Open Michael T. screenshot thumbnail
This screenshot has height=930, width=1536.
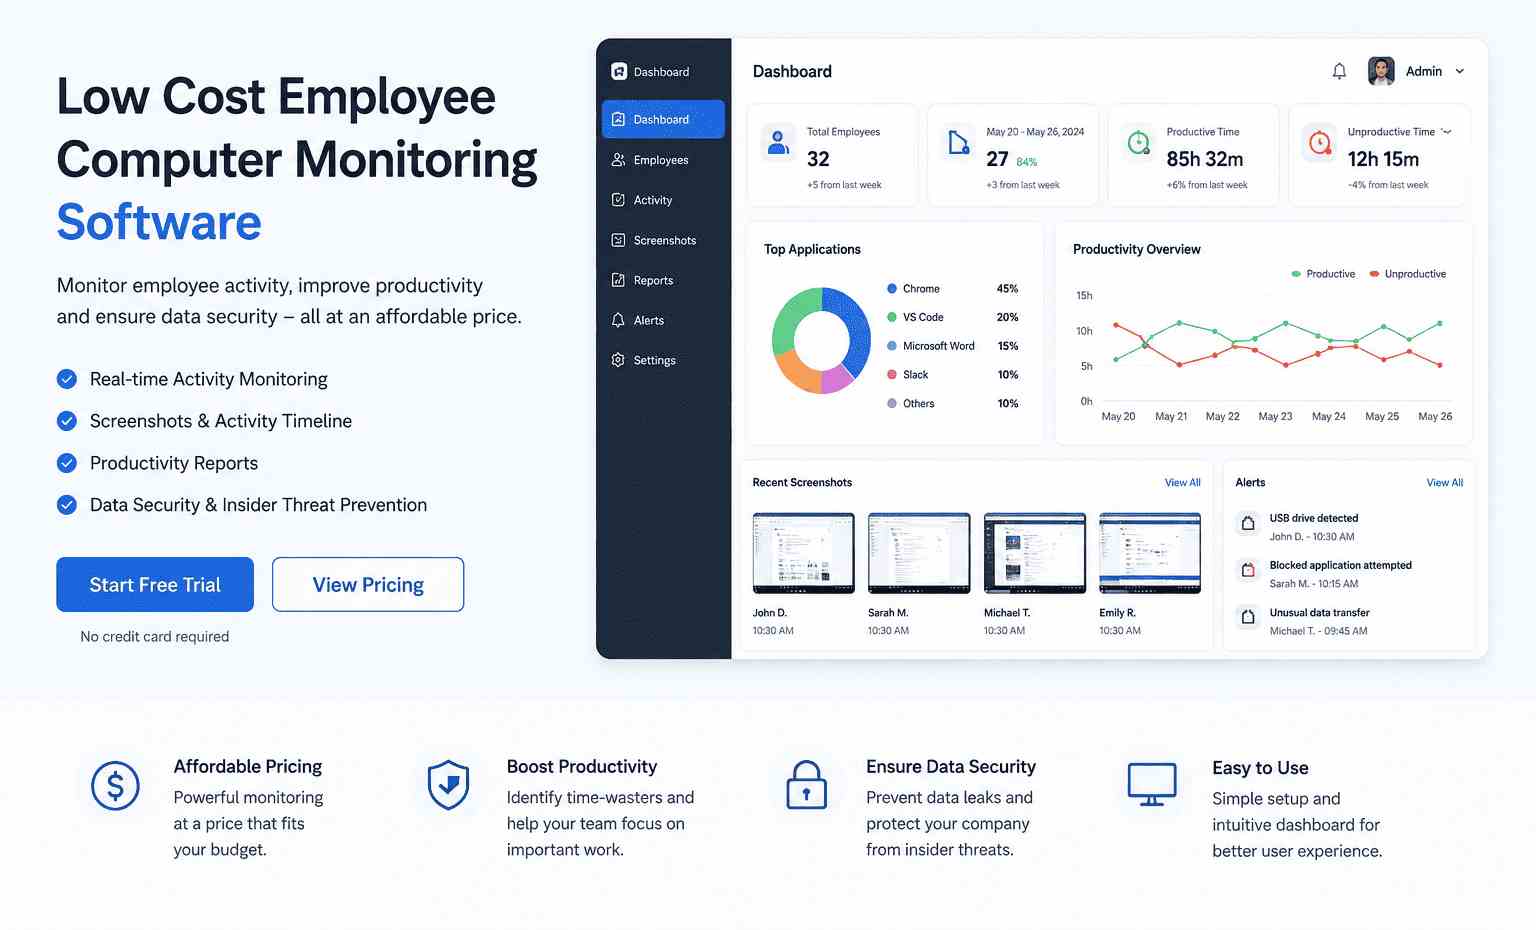[x=1034, y=553]
